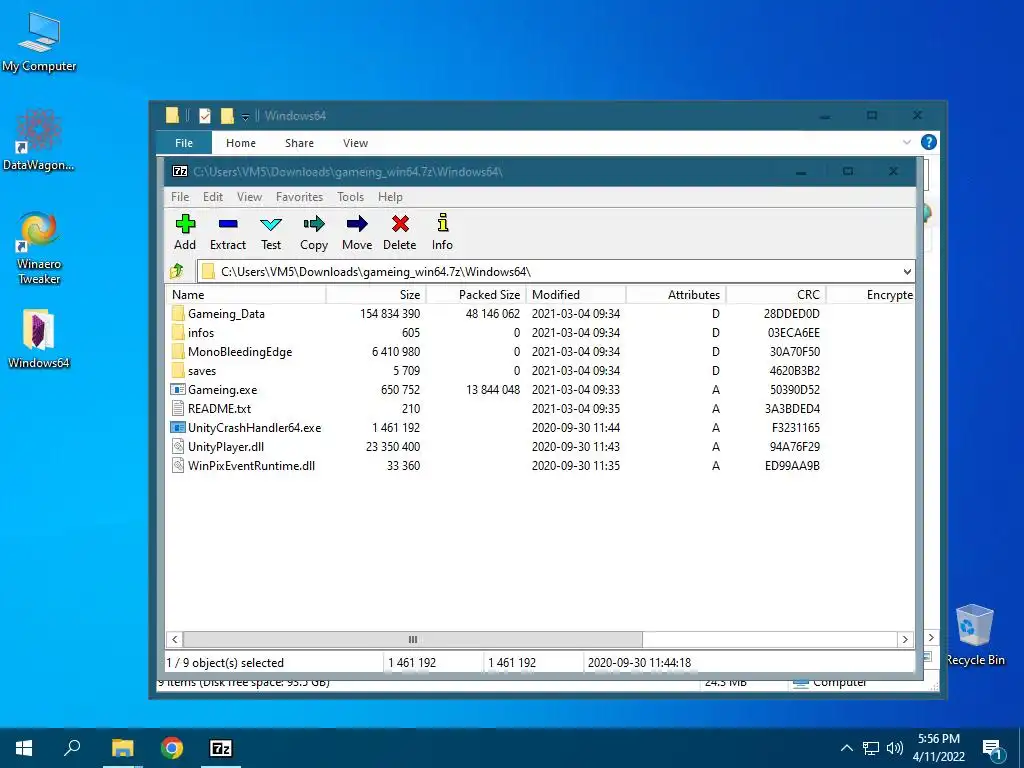Screen dimensions: 1024x768
Task: Sort by the CRC column header
Action: click(776, 295)
